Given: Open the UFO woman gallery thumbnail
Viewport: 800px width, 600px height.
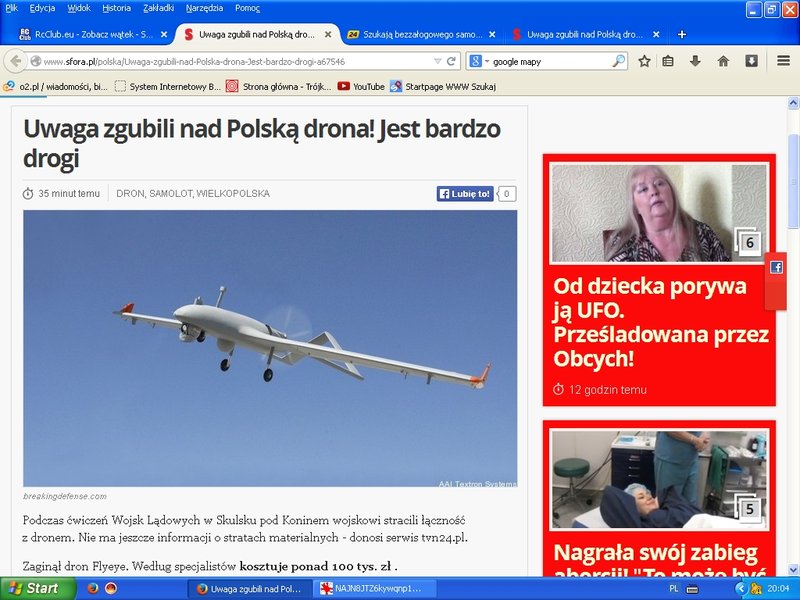Looking at the screenshot, I should pyautogui.click(x=659, y=213).
